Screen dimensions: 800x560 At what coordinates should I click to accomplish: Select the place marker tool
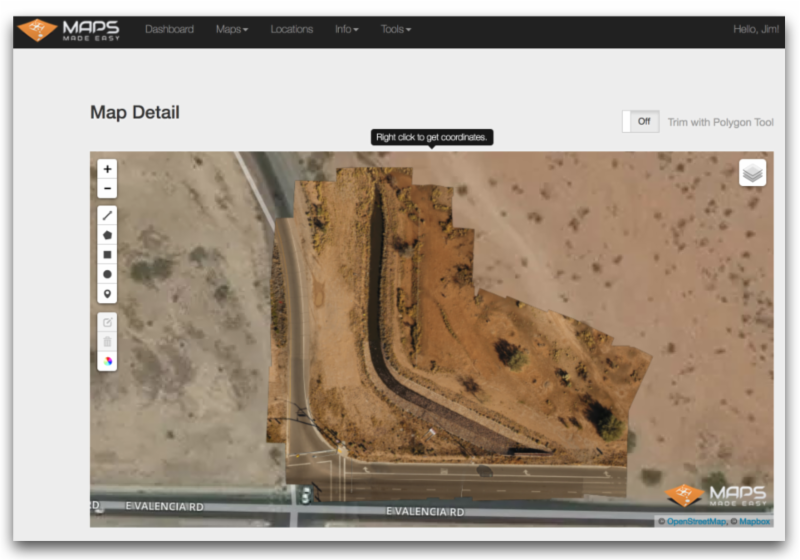coord(107,294)
